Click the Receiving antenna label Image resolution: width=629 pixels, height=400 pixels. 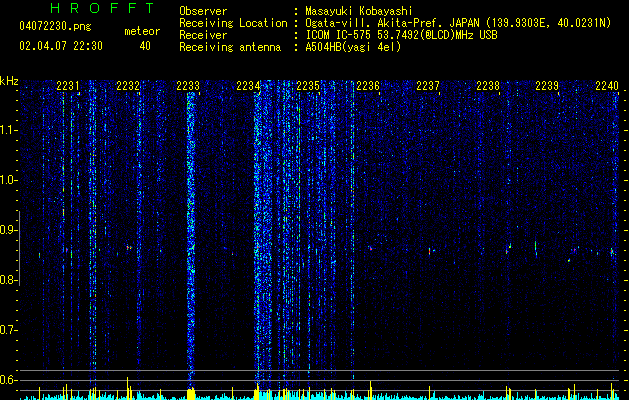pyautogui.click(x=230, y=47)
